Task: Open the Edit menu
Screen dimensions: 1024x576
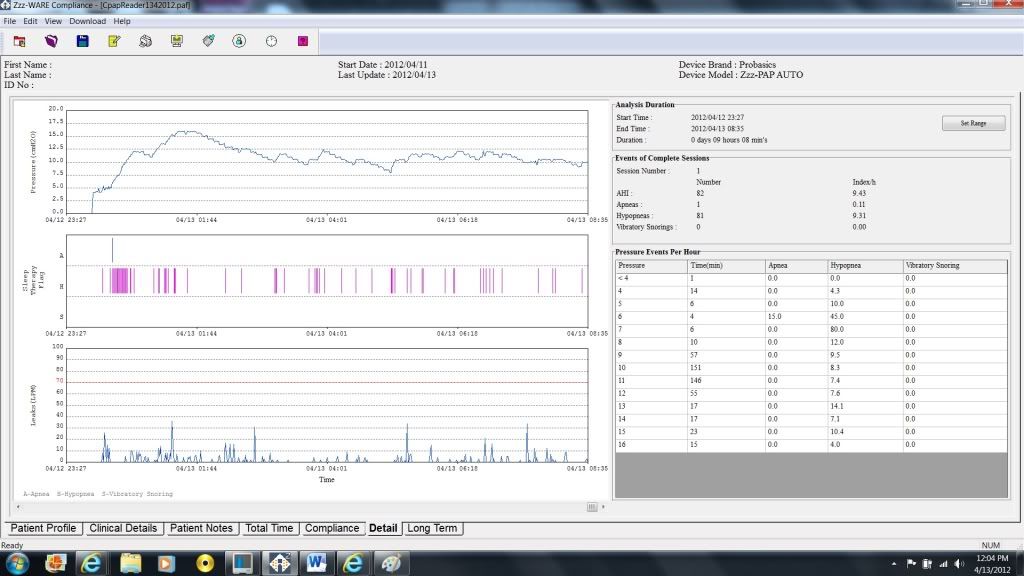Action: coord(30,21)
